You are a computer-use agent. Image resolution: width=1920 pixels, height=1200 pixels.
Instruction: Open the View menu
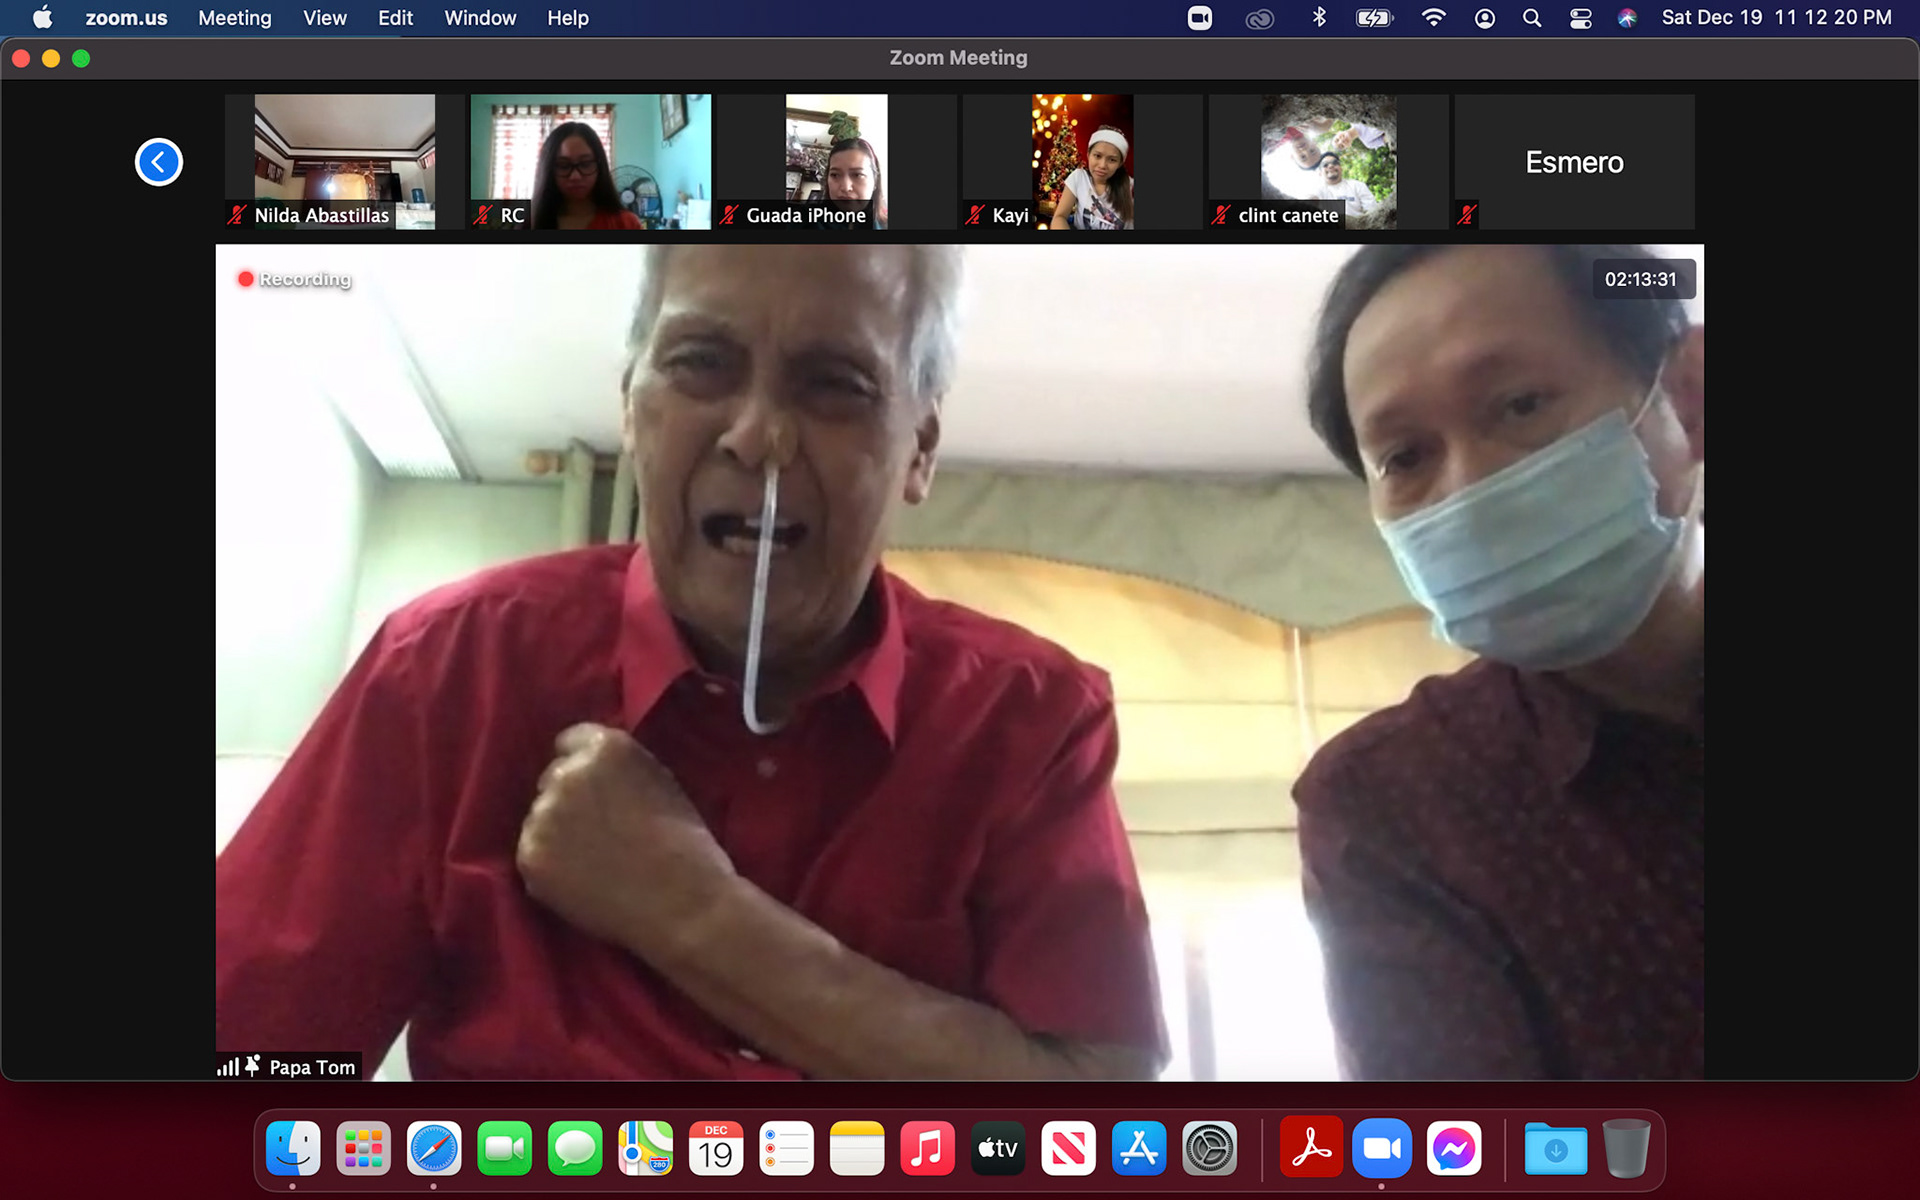point(324,18)
